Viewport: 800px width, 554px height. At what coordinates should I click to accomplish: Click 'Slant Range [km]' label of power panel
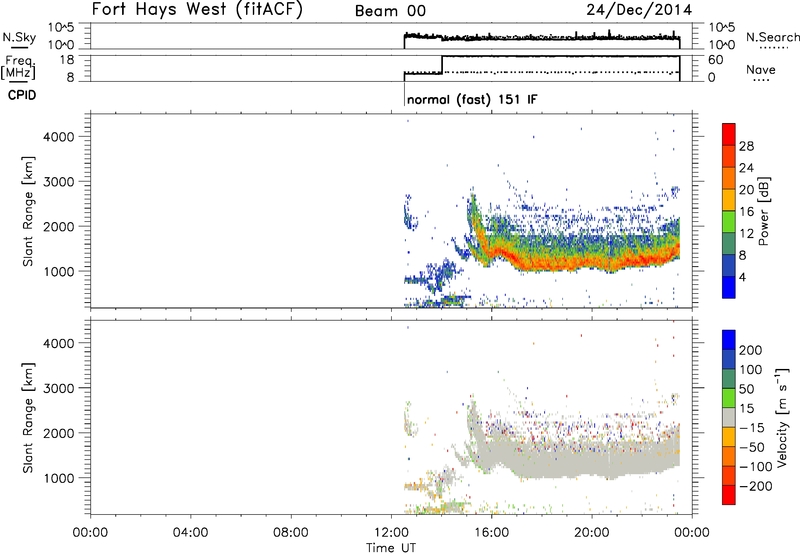click(28, 211)
